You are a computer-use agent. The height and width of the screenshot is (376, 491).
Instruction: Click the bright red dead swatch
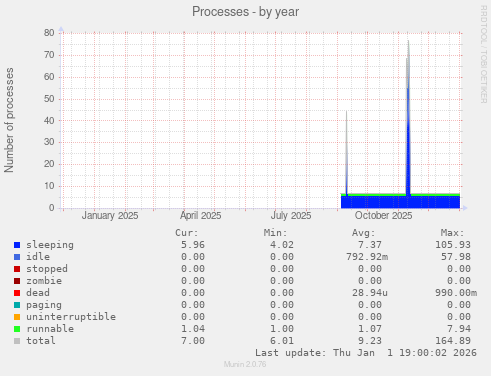tap(17, 293)
